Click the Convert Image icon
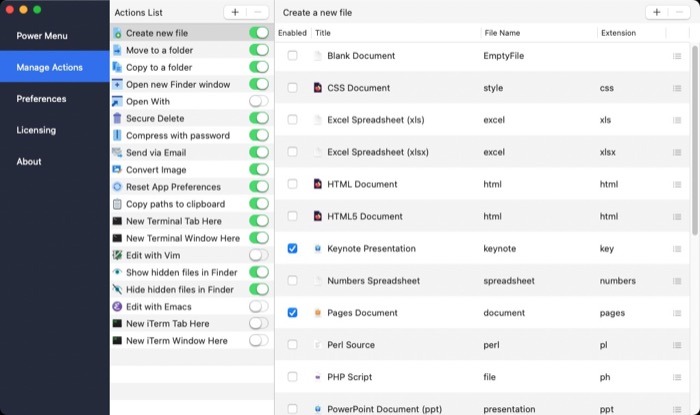This screenshot has width=700, height=415. [x=117, y=170]
